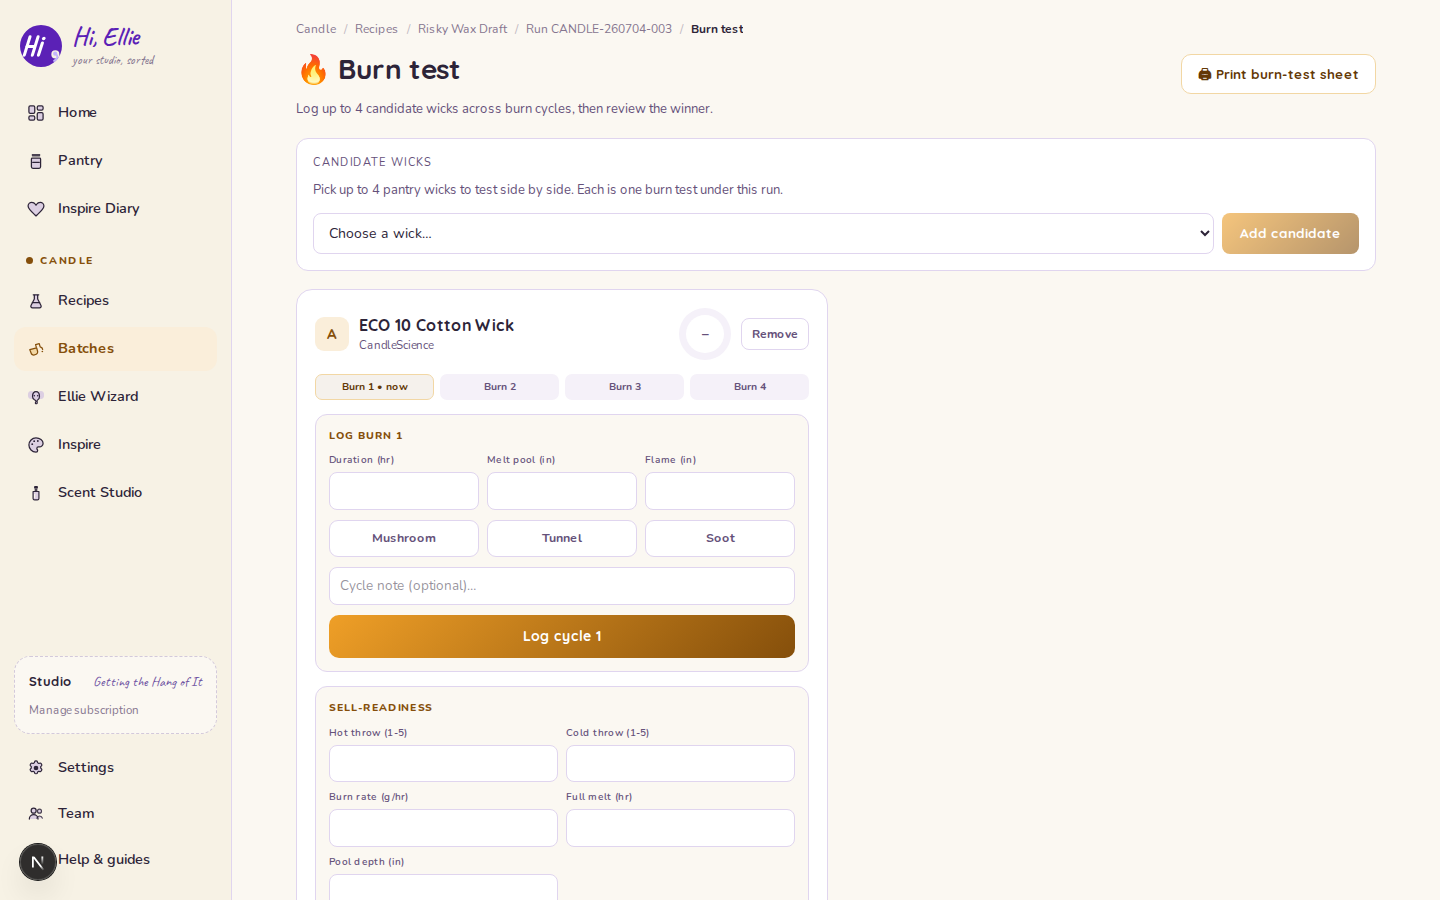Follow Manage subscription link
The height and width of the screenshot is (900, 1440).
[84, 710]
